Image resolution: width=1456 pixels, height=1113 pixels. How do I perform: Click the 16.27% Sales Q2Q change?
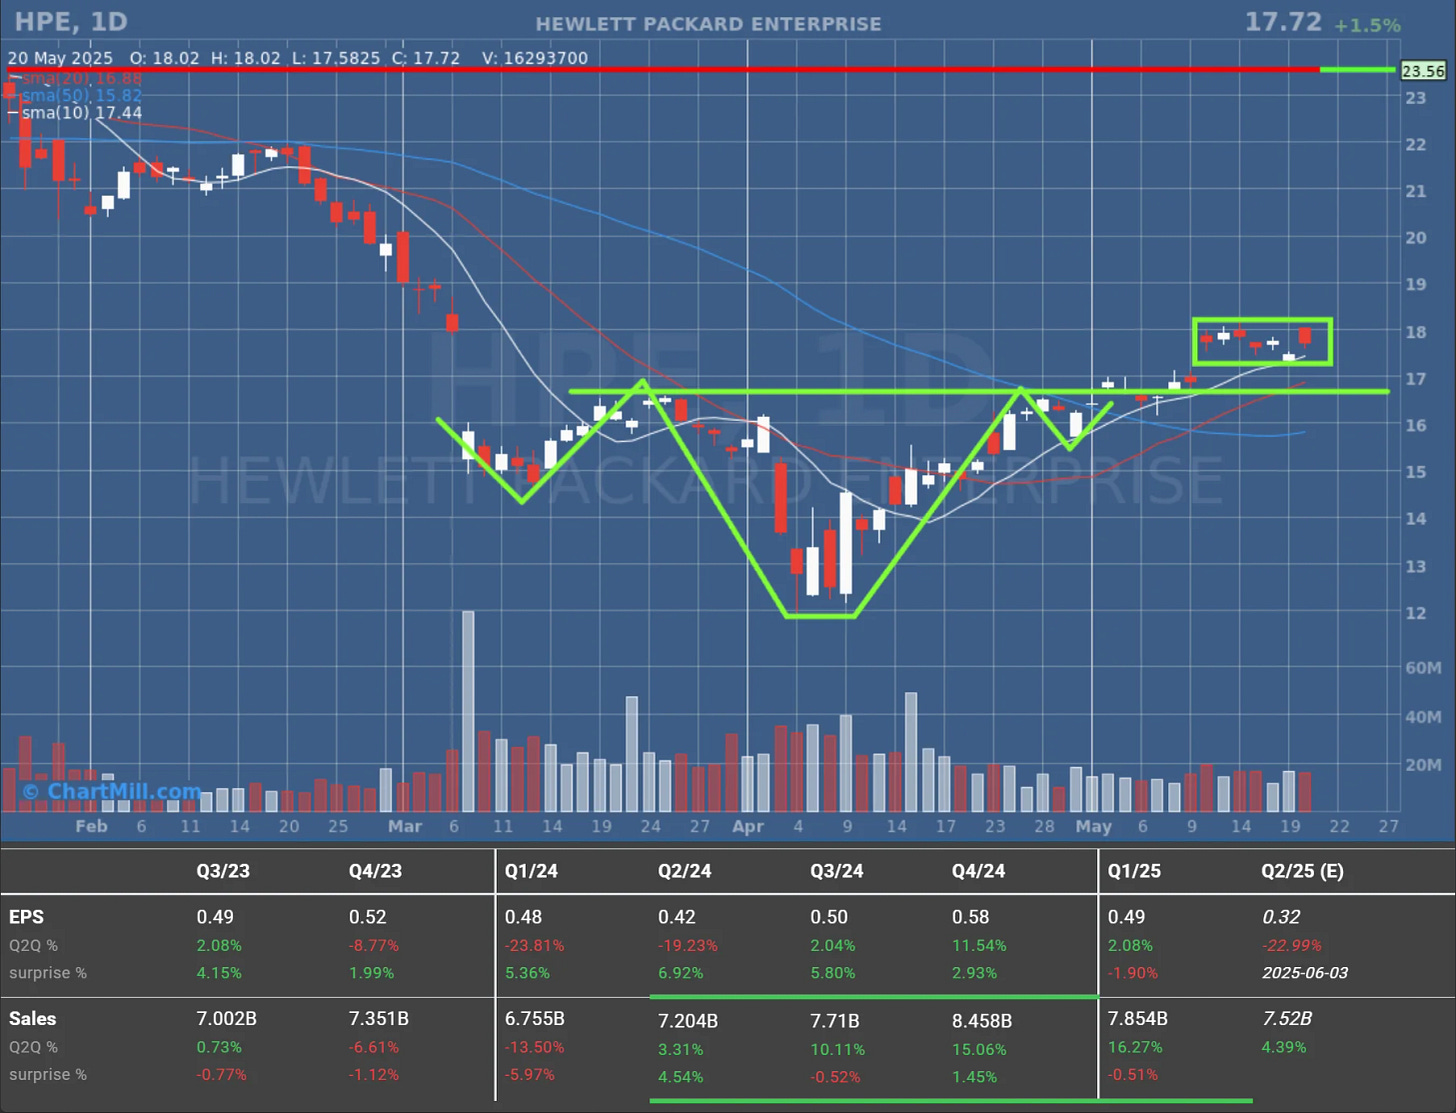click(x=1135, y=1047)
